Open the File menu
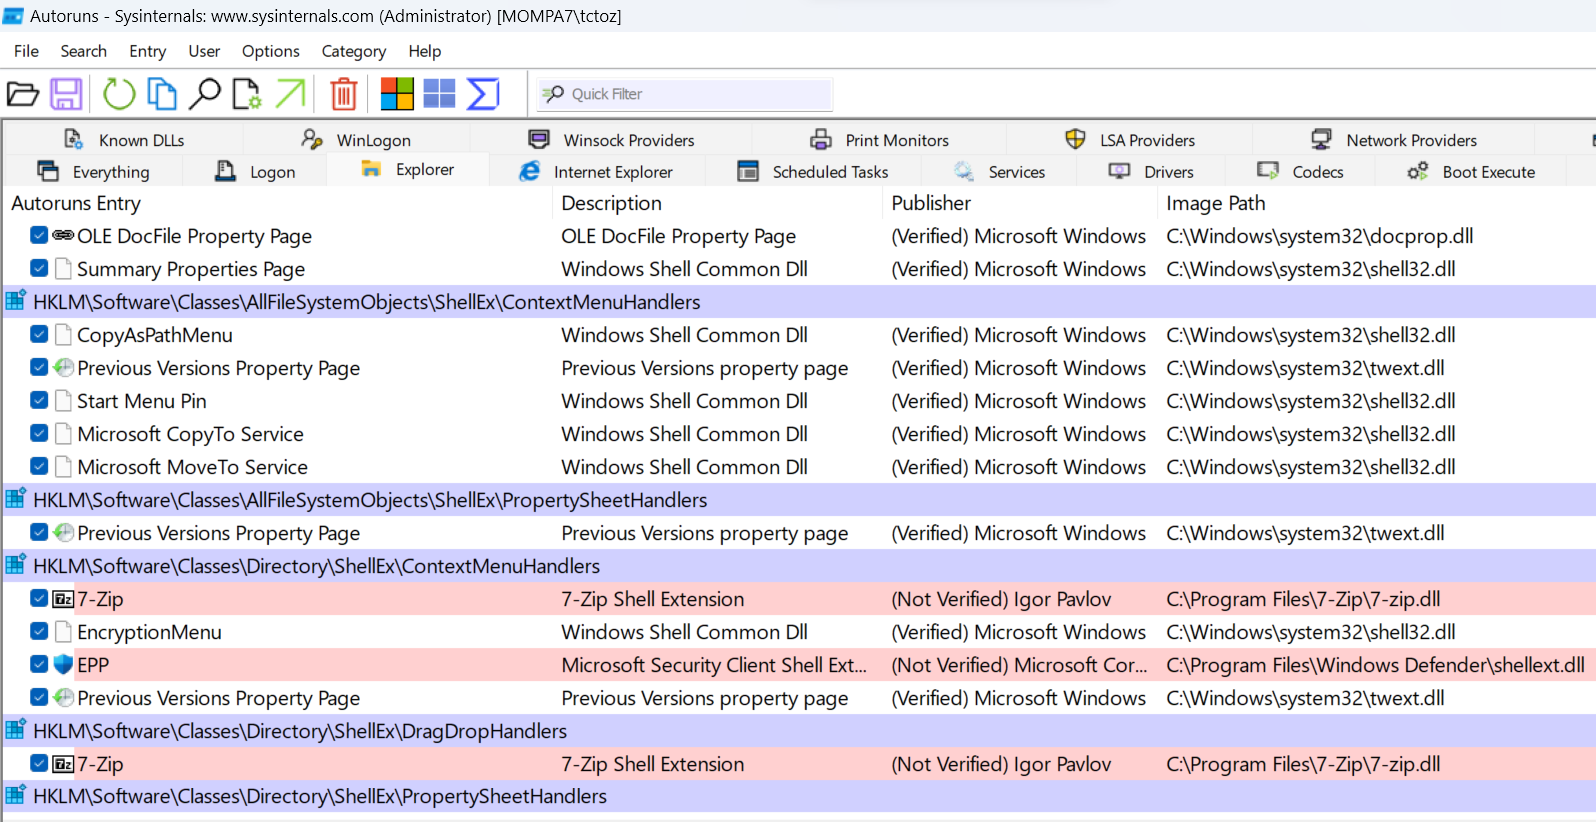Viewport: 1596px width, 822px height. click(x=26, y=51)
